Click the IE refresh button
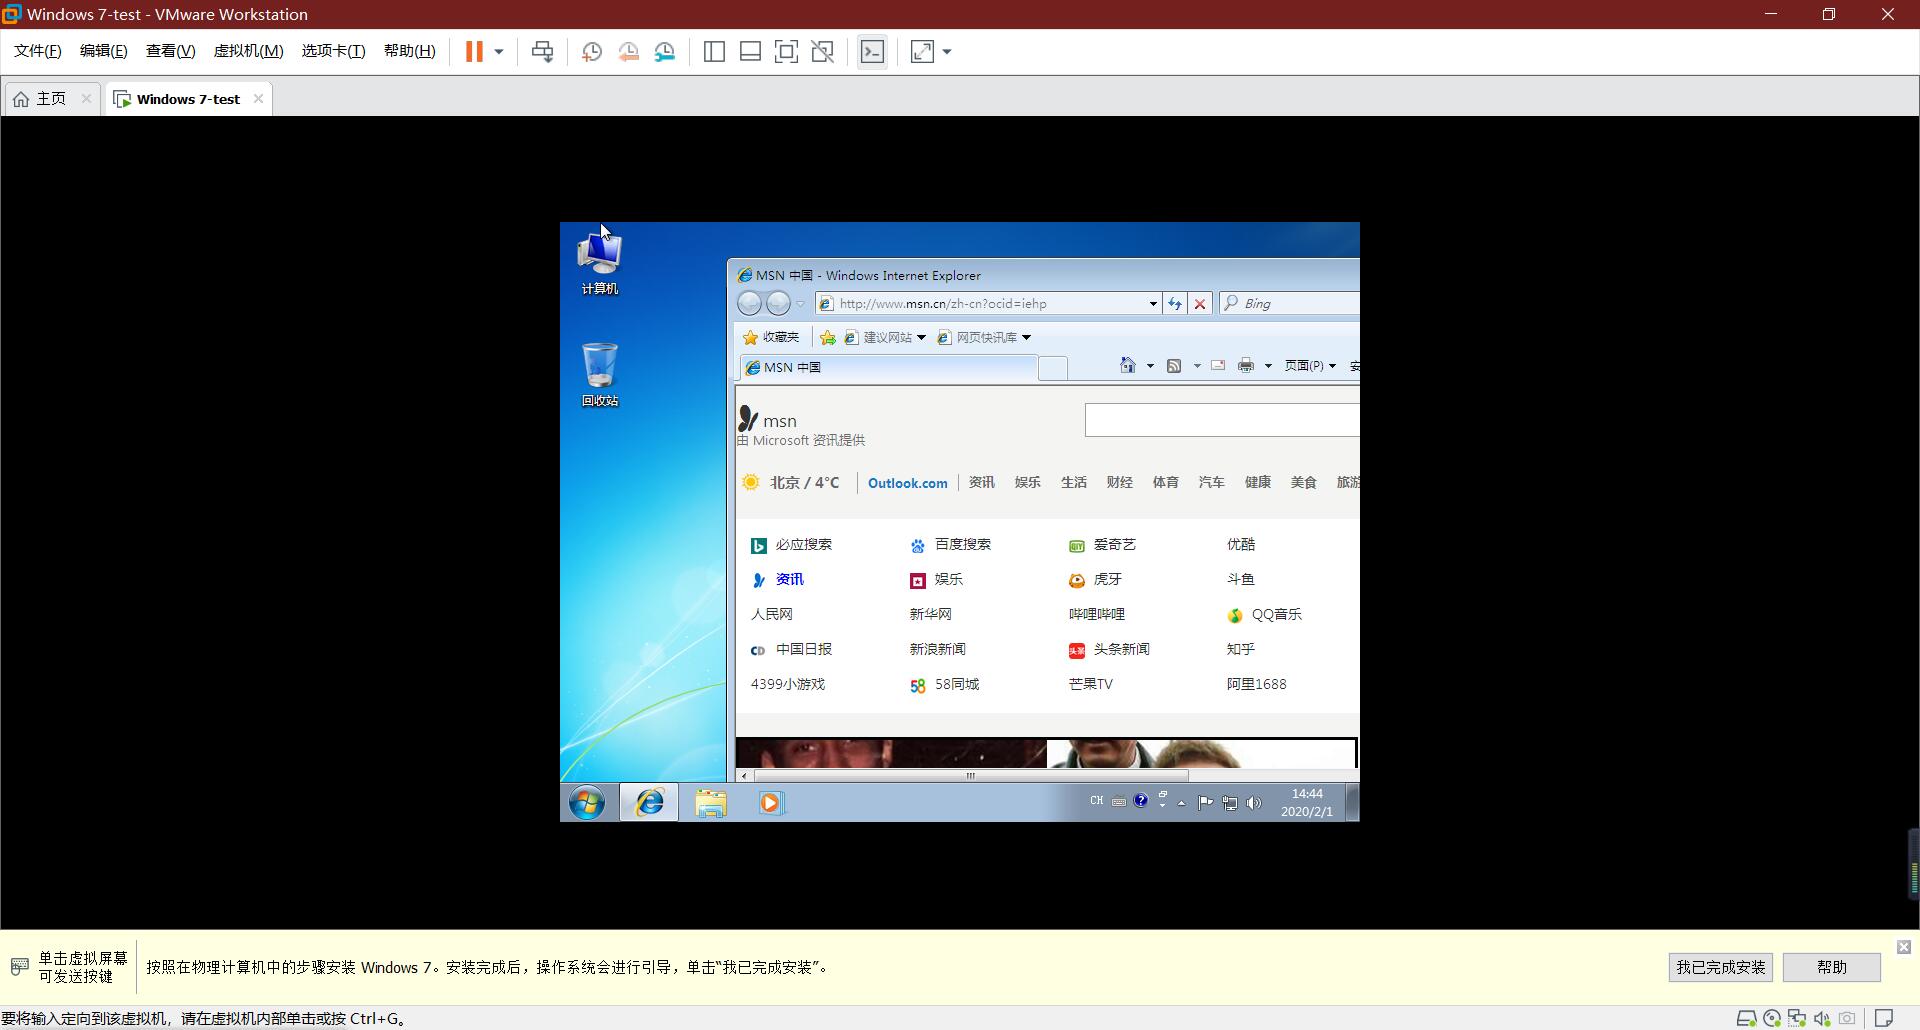Image resolution: width=1920 pixels, height=1030 pixels. pyautogui.click(x=1174, y=303)
